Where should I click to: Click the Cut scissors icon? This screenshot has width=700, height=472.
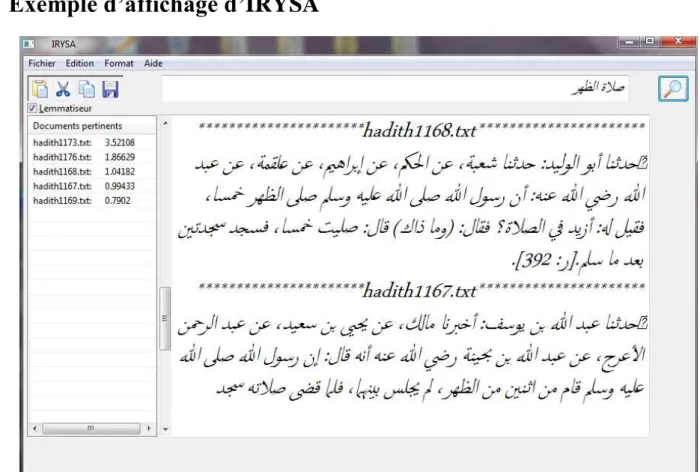(x=63, y=89)
